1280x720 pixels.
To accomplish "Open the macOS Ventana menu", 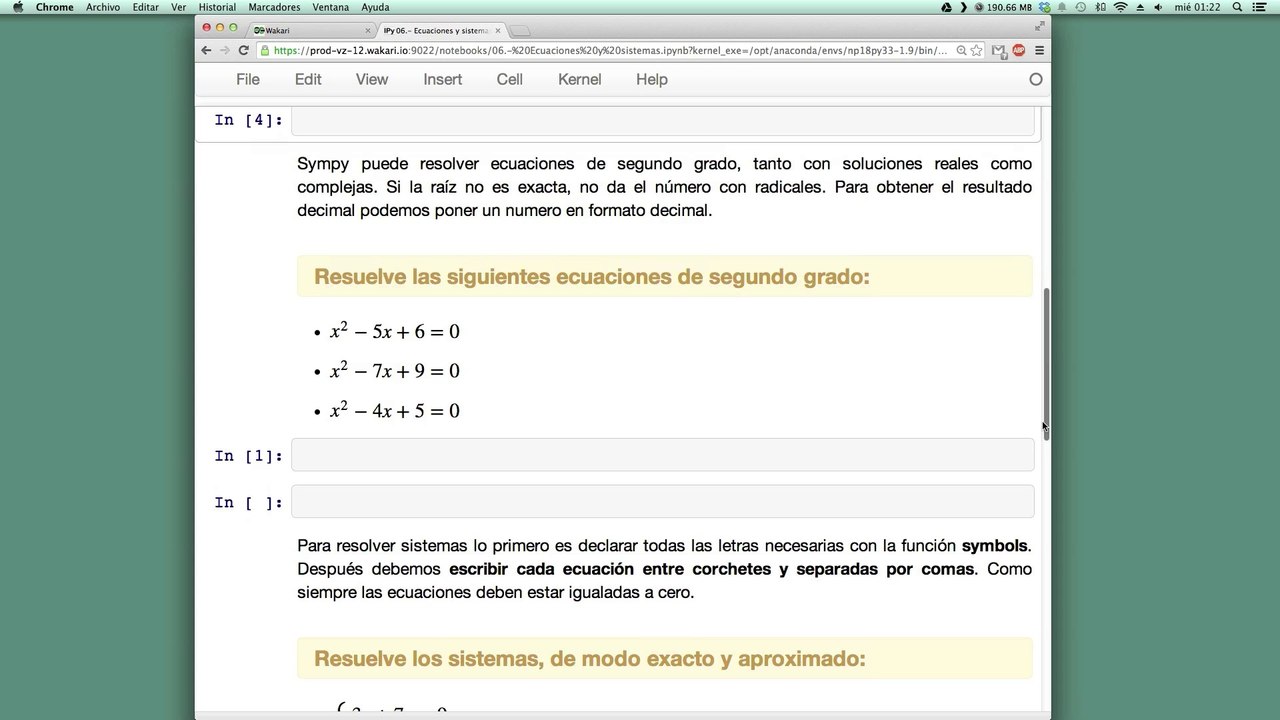I will coord(331,7).
